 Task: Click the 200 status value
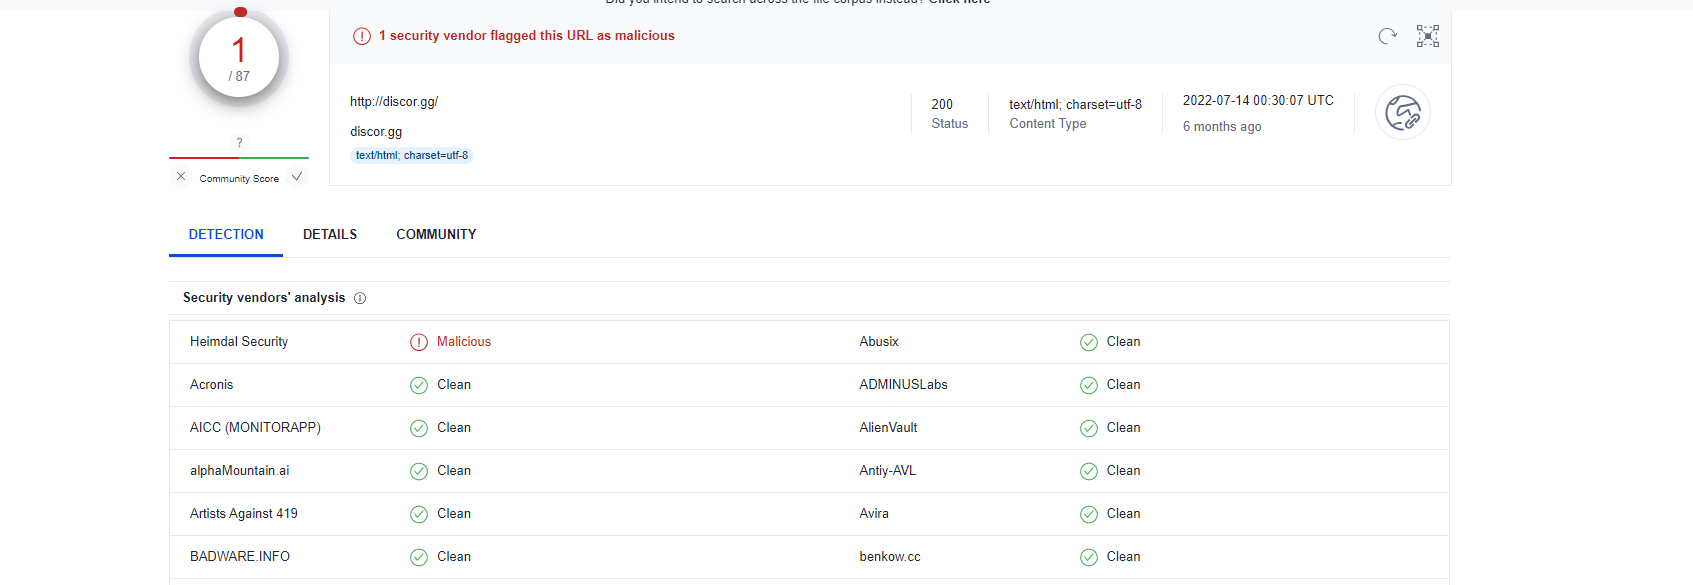pyautogui.click(x=942, y=104)
